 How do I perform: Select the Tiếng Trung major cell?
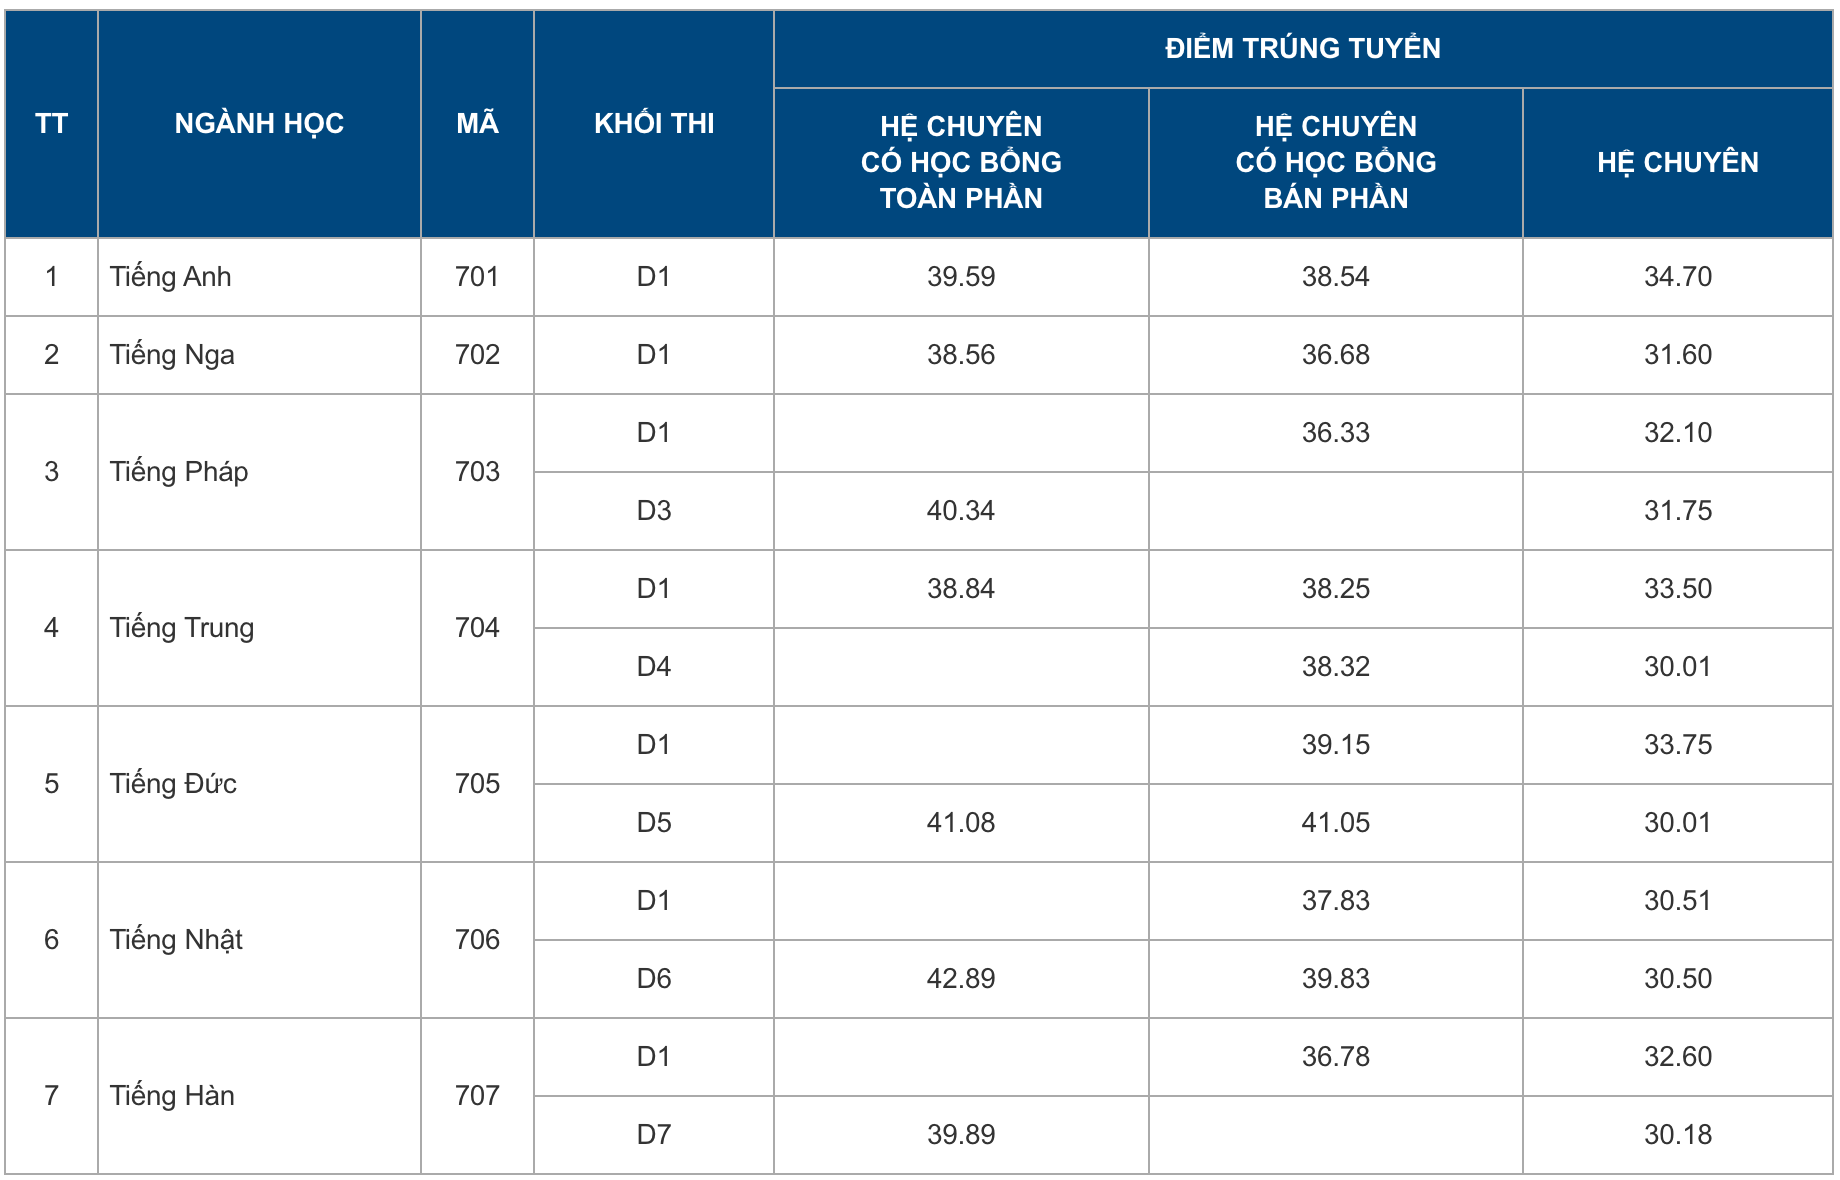pos(182,628)
